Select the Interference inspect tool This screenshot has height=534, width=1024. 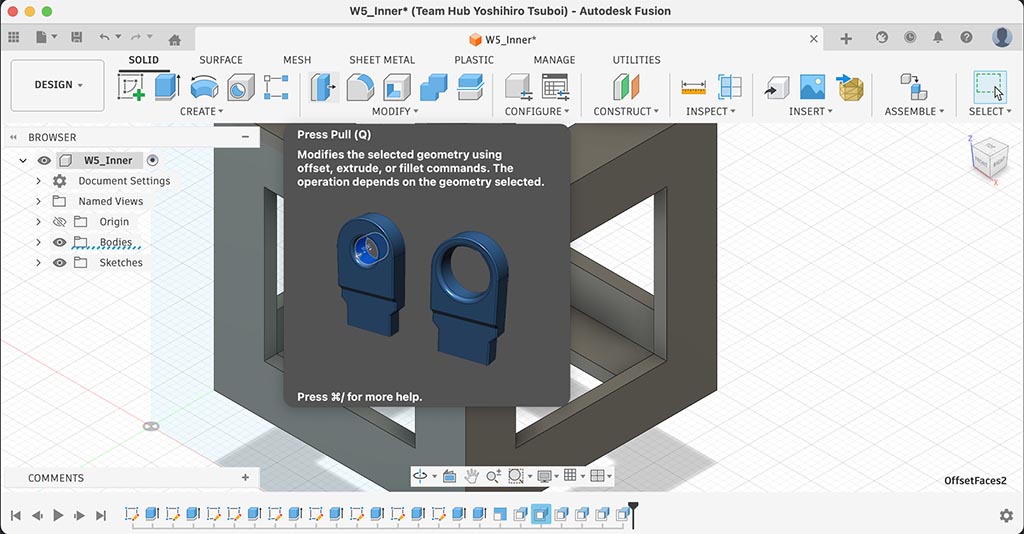[729, 87]
